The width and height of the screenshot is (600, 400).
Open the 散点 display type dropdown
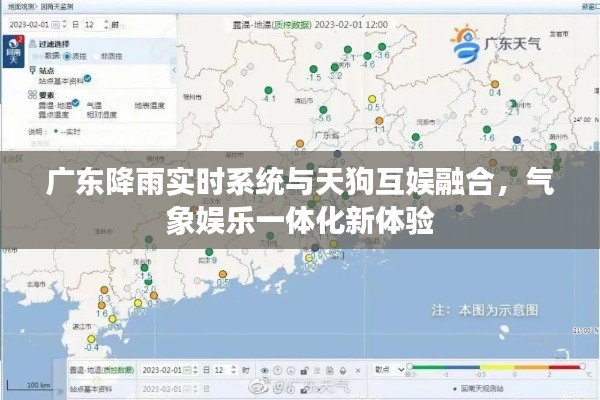click(x=390, y=370)
